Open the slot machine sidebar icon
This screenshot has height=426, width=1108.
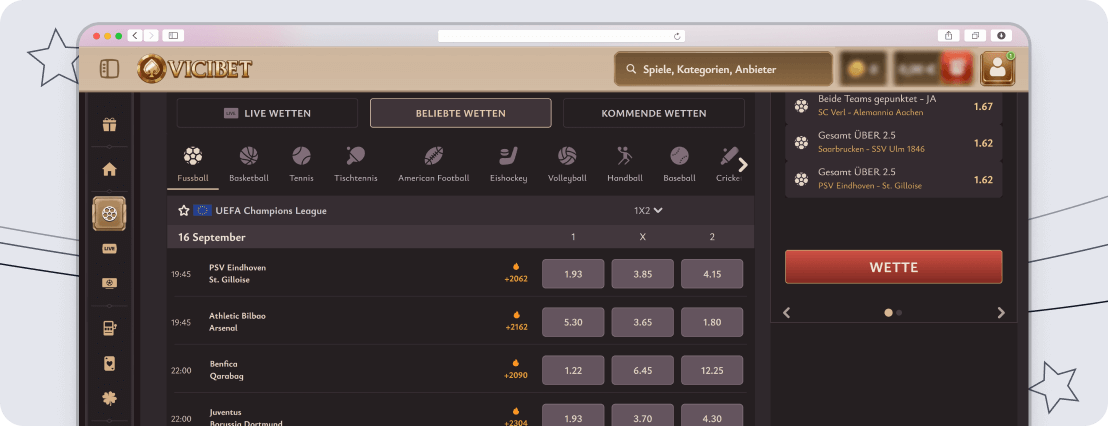tap(109, 328)
